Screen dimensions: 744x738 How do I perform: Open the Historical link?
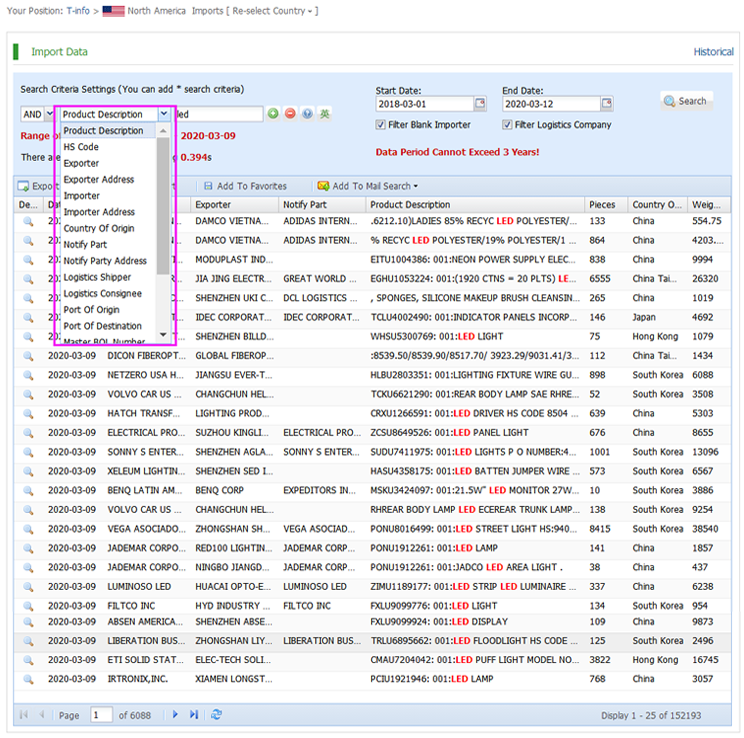713,52
